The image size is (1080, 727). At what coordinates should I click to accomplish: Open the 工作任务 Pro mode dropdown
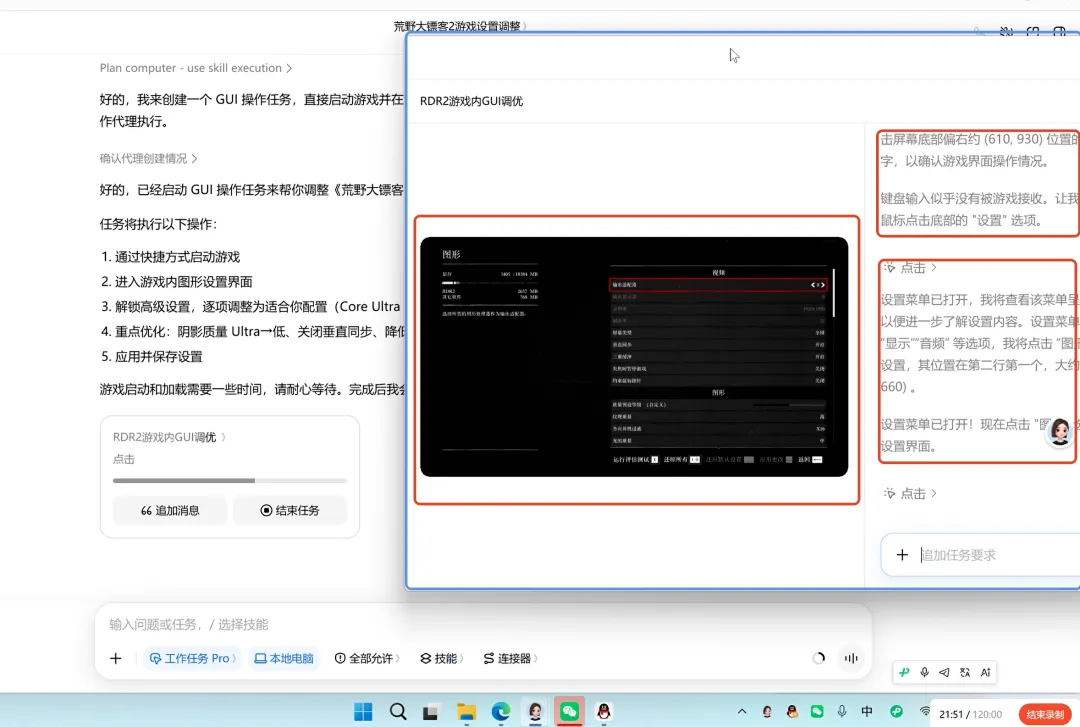coord(192,658)
